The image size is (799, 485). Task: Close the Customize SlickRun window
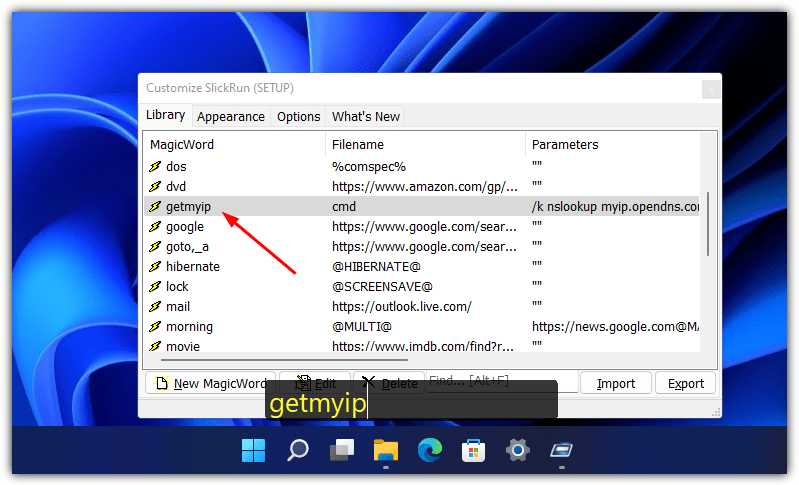[711, 90]
